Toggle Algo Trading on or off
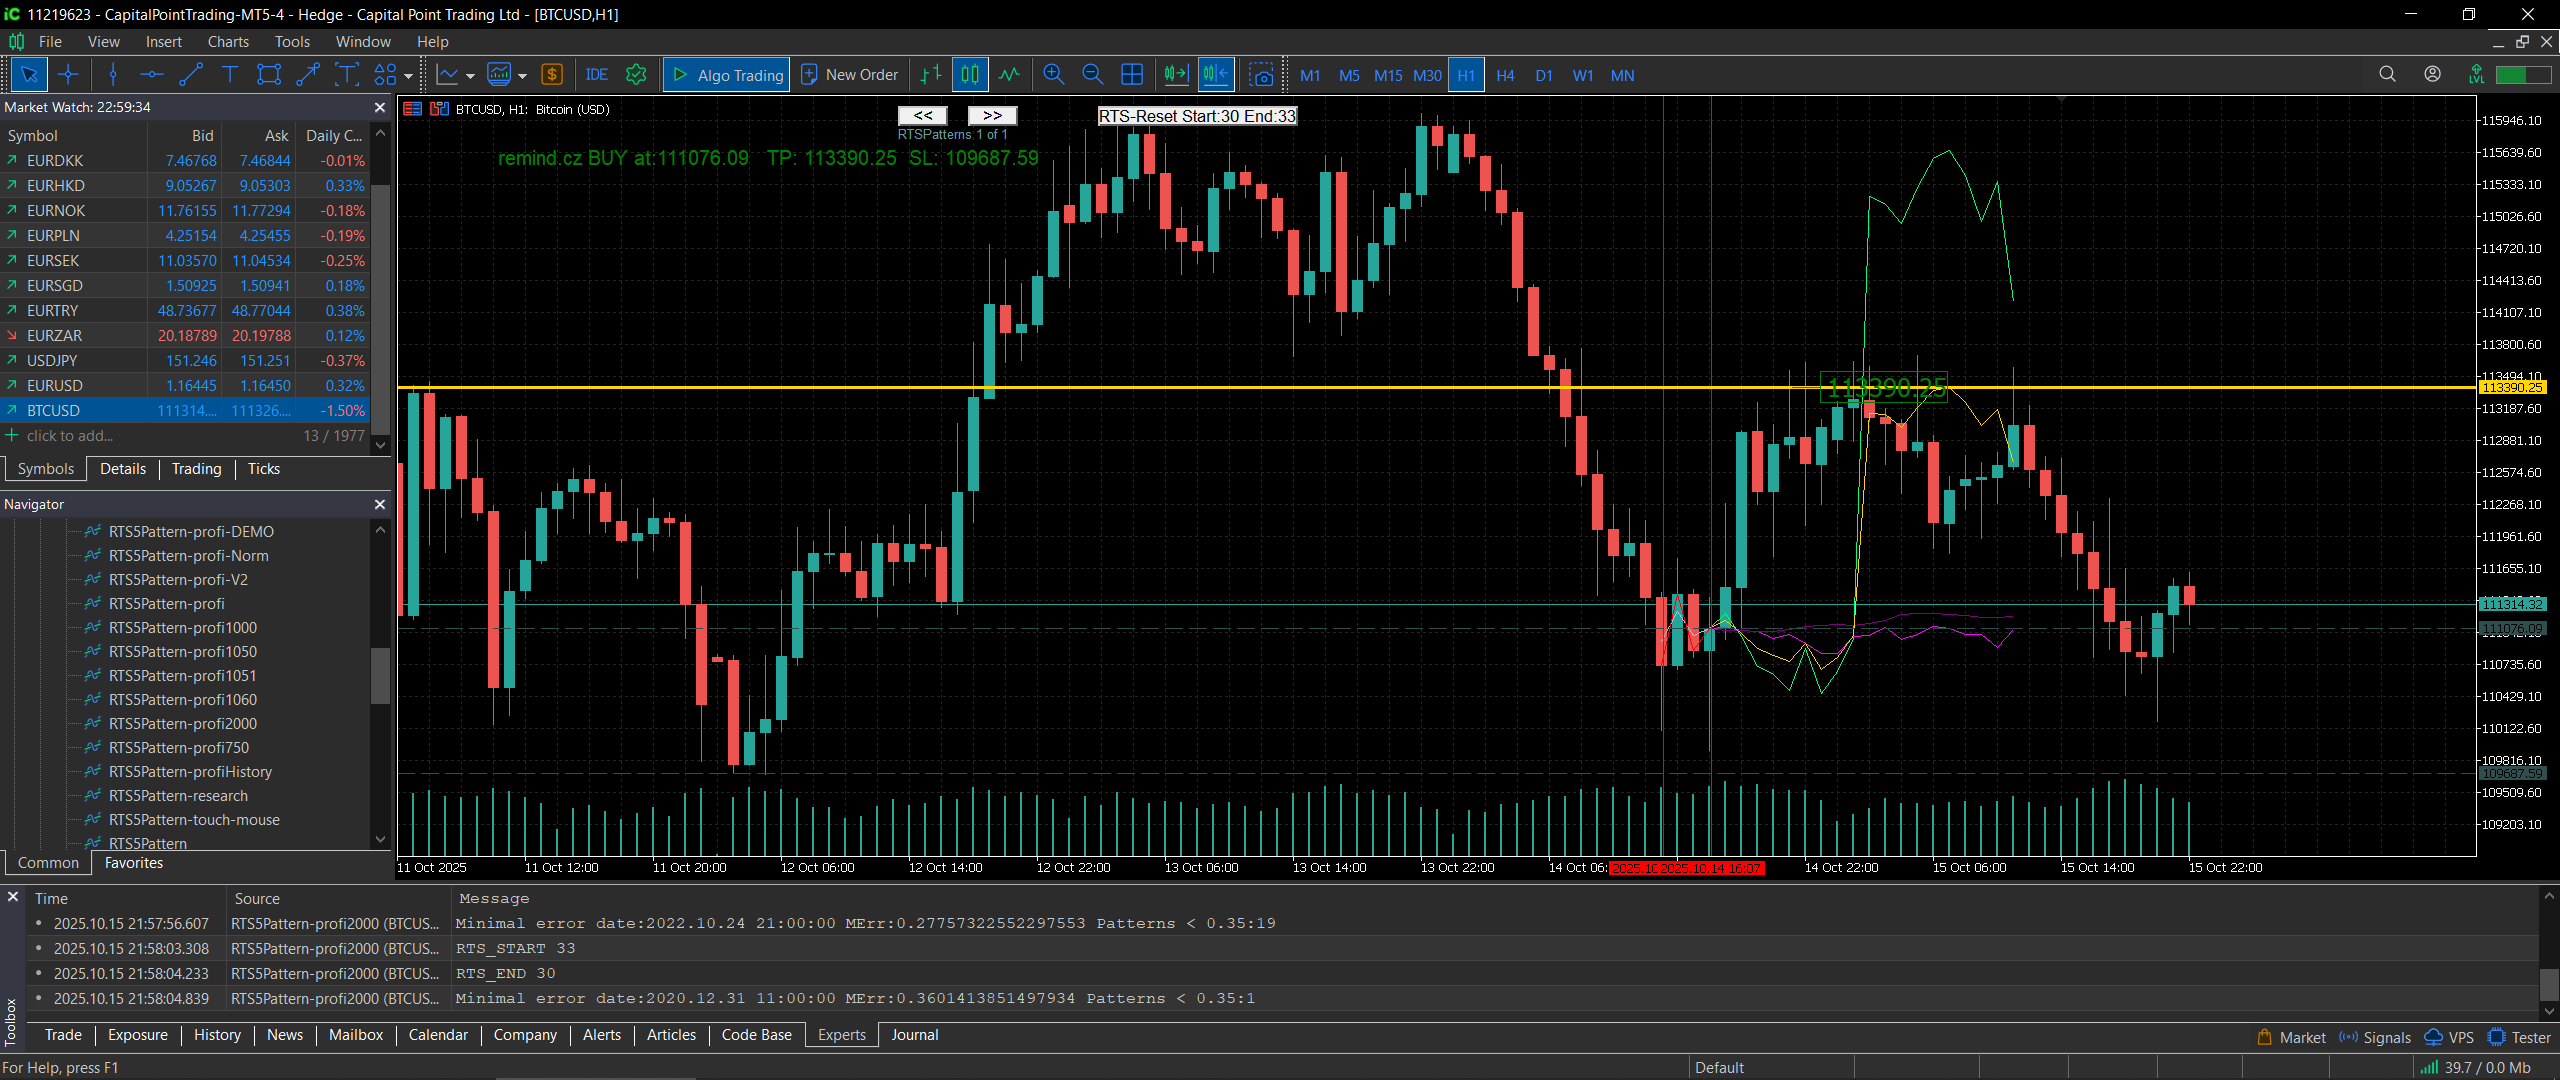2560x1080 pixels. pyautogui.click(x=727, y=75)
